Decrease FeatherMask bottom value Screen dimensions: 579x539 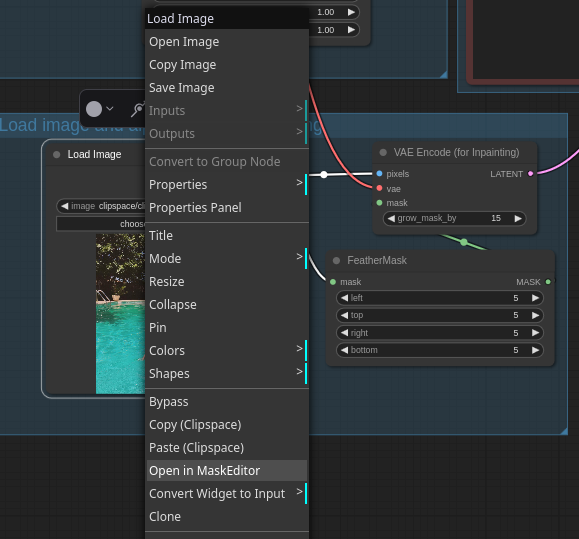tap(345, 350)
